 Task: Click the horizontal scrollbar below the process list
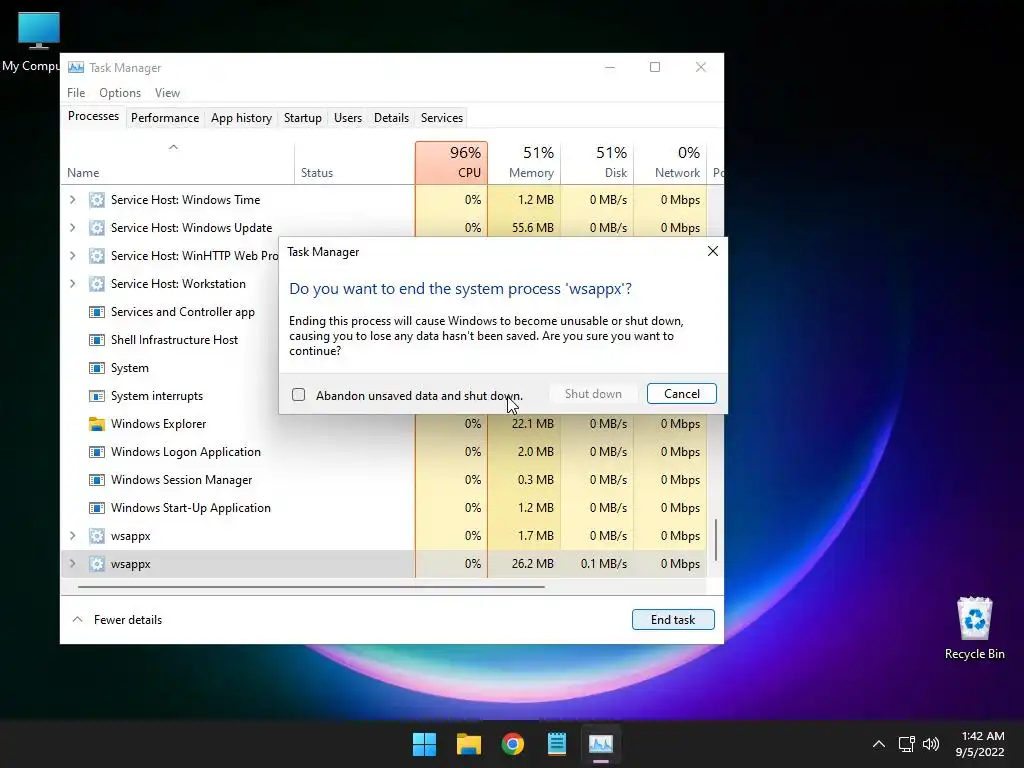pos(311,587)
